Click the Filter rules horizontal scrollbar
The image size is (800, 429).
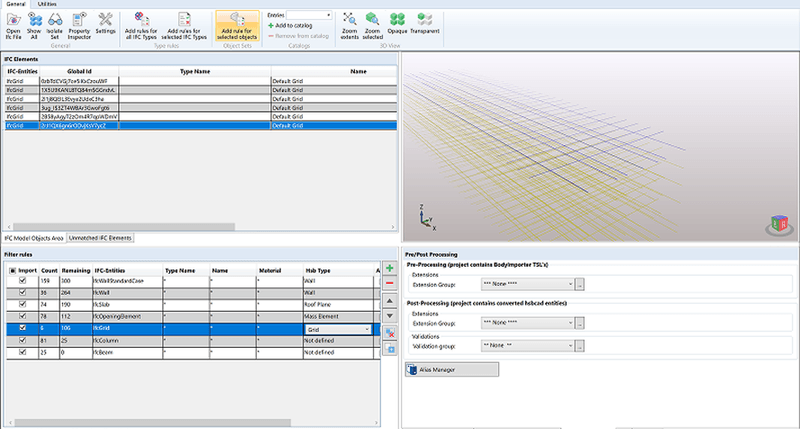(x=153, y=423)
